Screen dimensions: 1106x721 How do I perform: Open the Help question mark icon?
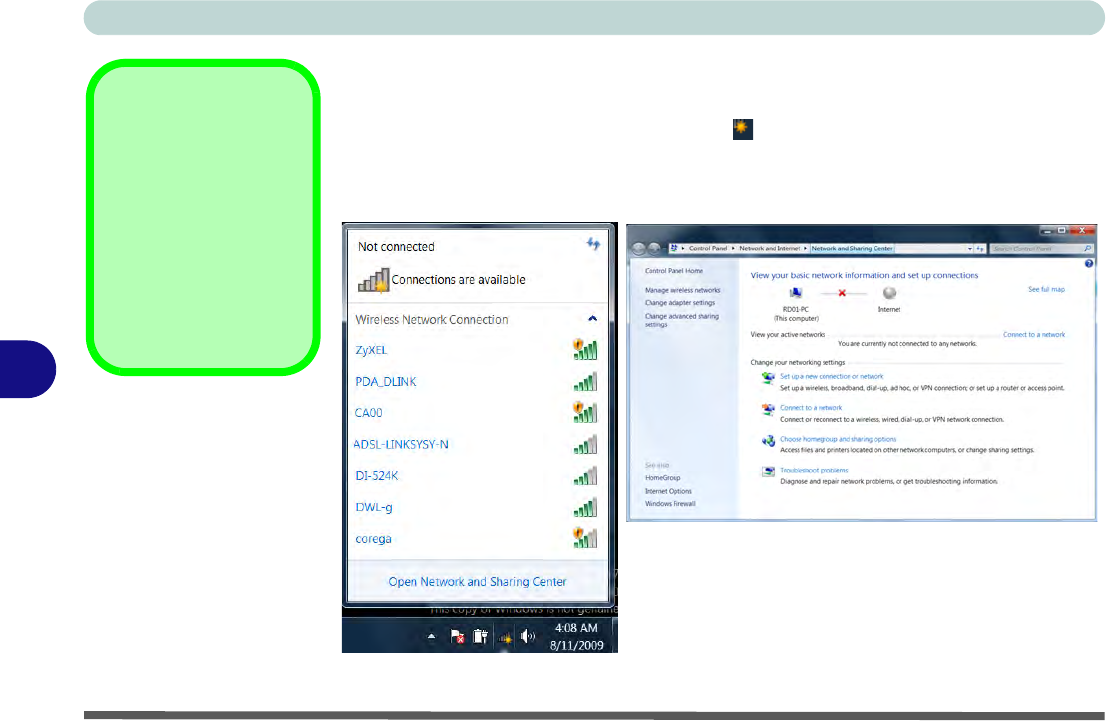tap(1089, 263)
